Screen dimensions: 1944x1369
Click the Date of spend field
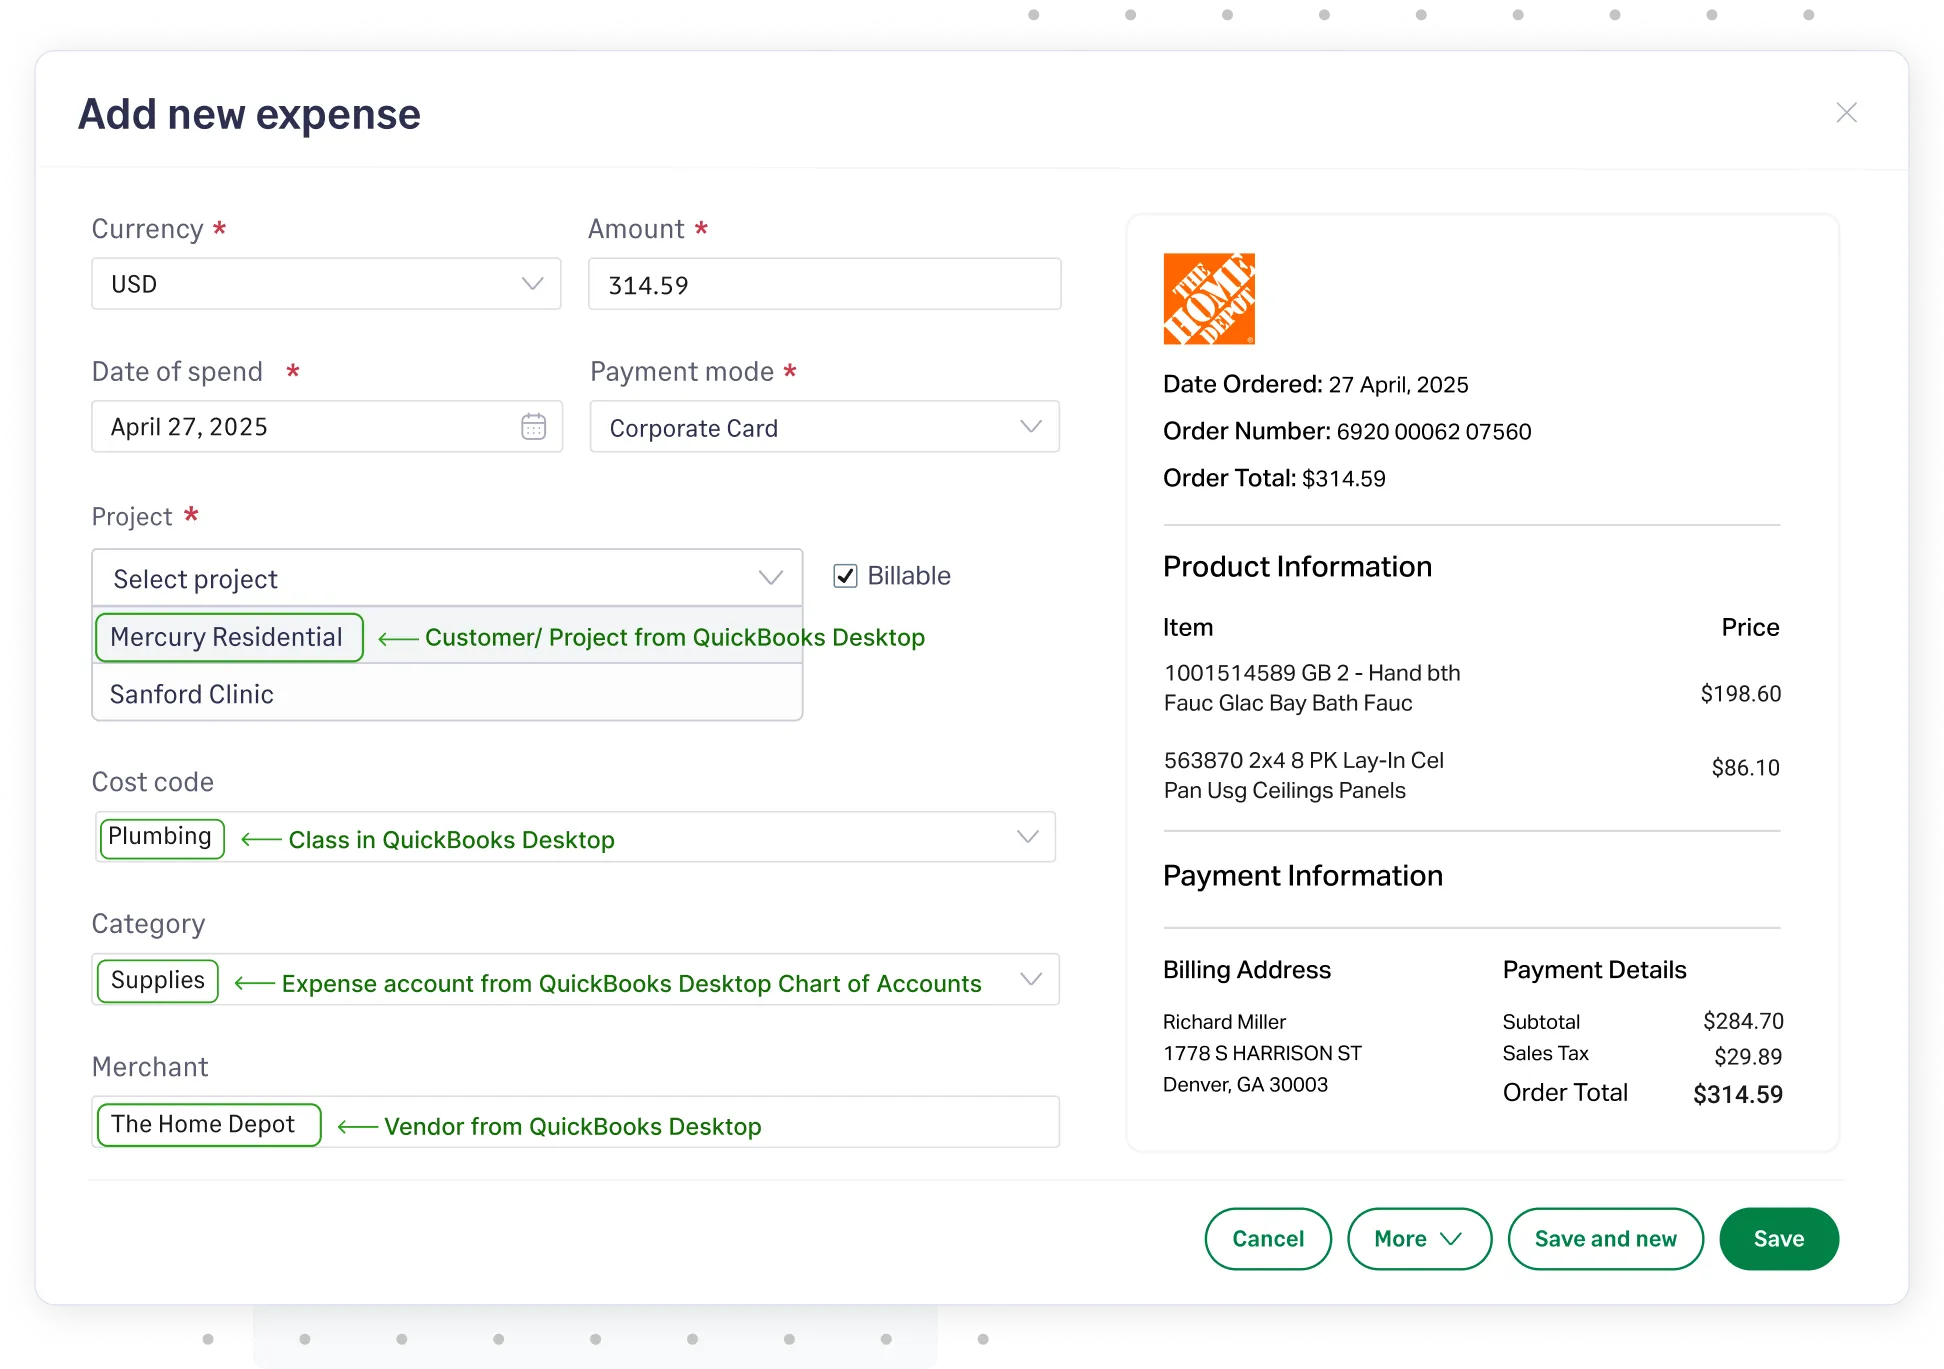300,426
